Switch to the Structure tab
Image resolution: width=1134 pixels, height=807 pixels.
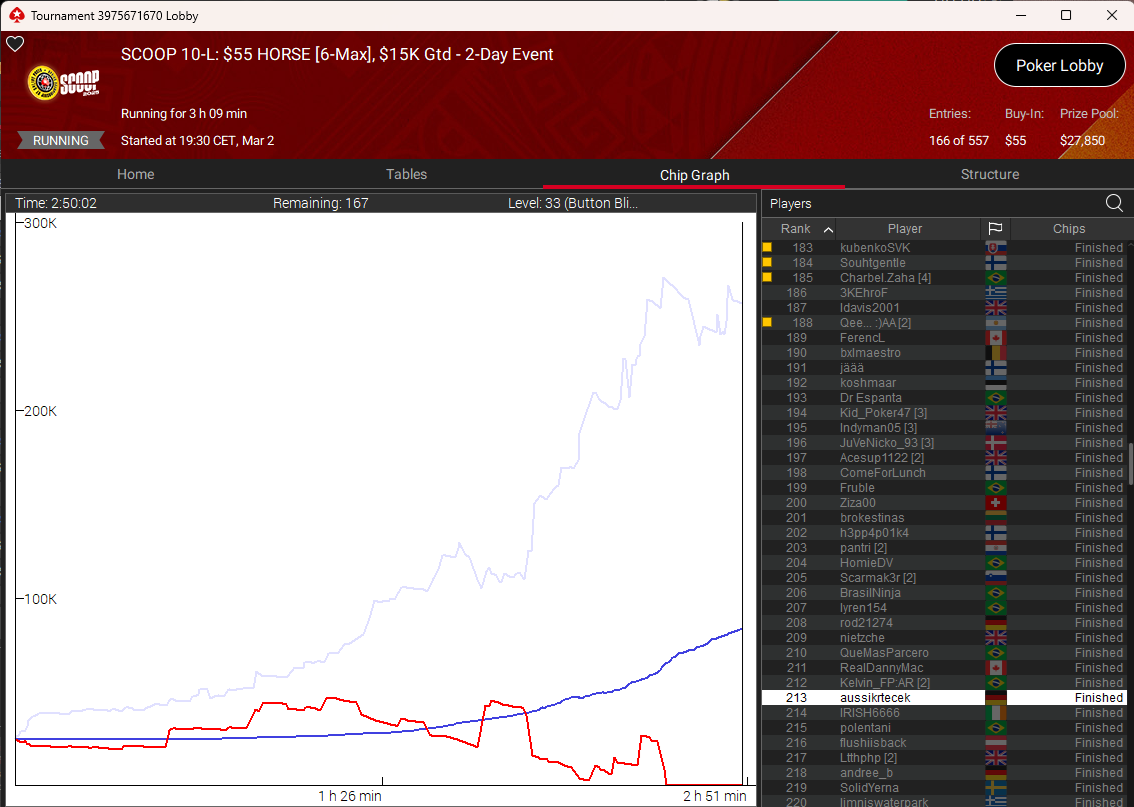pos(990,174)
